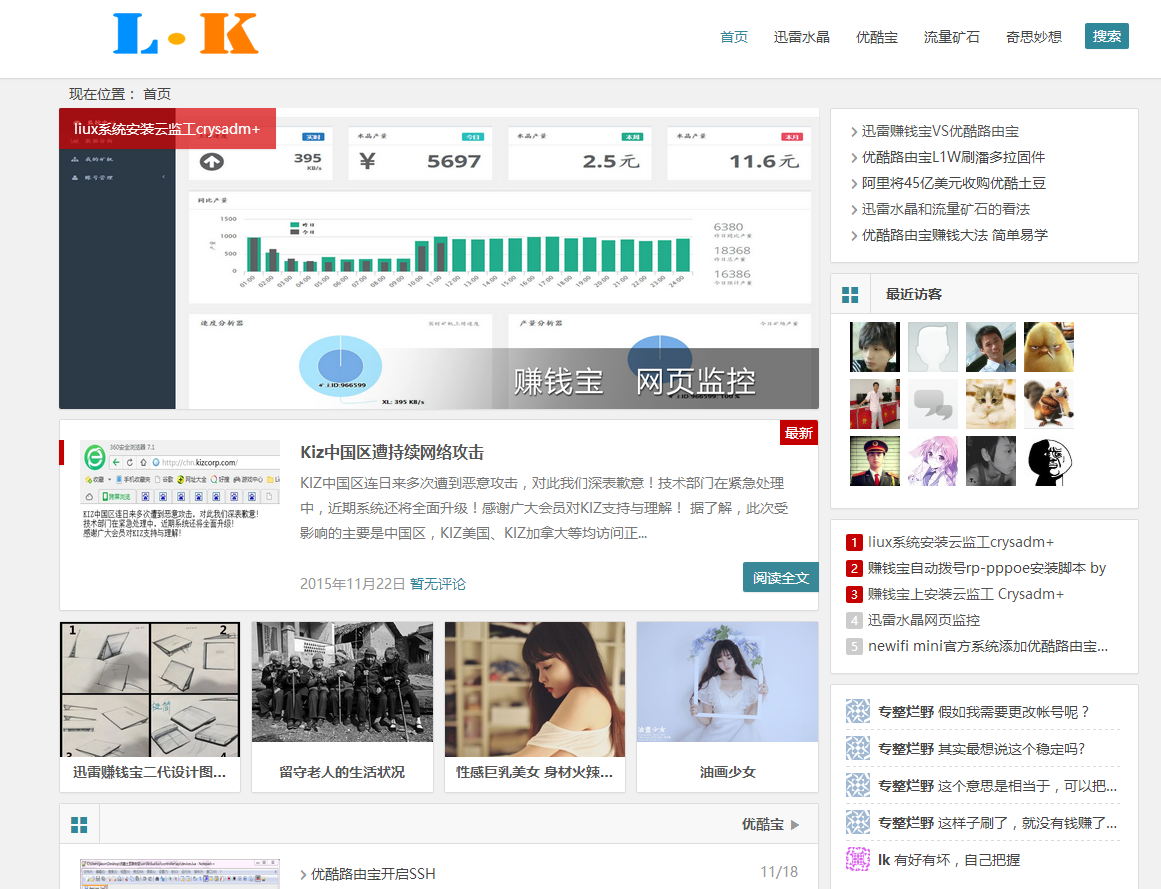Screen dimensions: 1161x889
Task: Click the L·K site logo
Action: click(x=185, y=34)
